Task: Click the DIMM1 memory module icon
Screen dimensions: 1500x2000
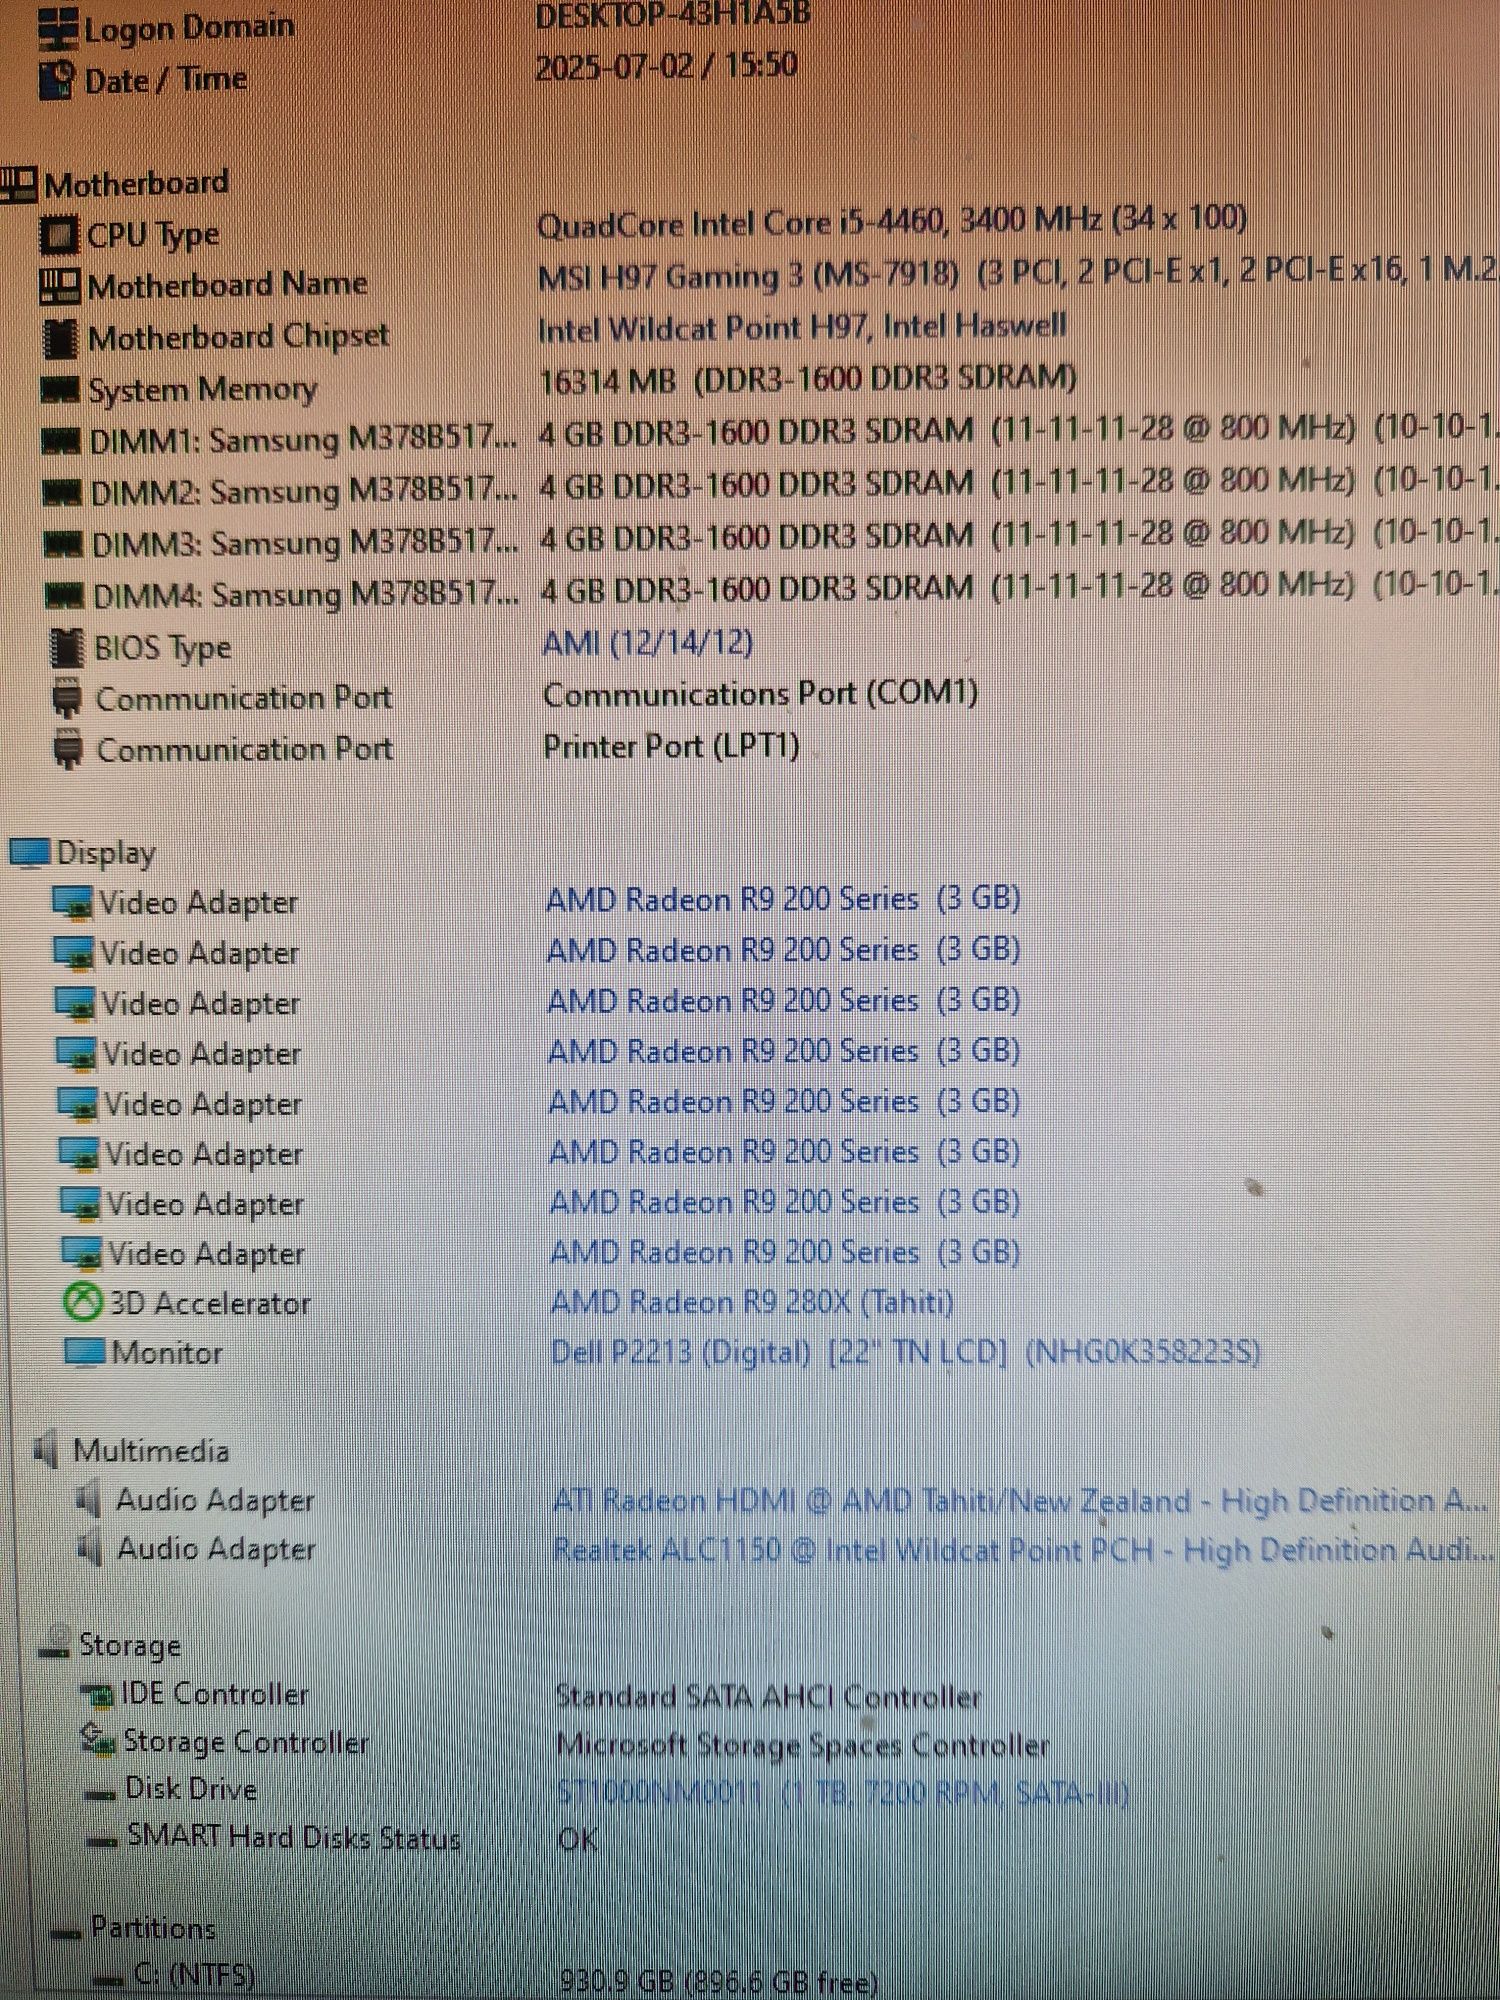Action: point(61,440)
